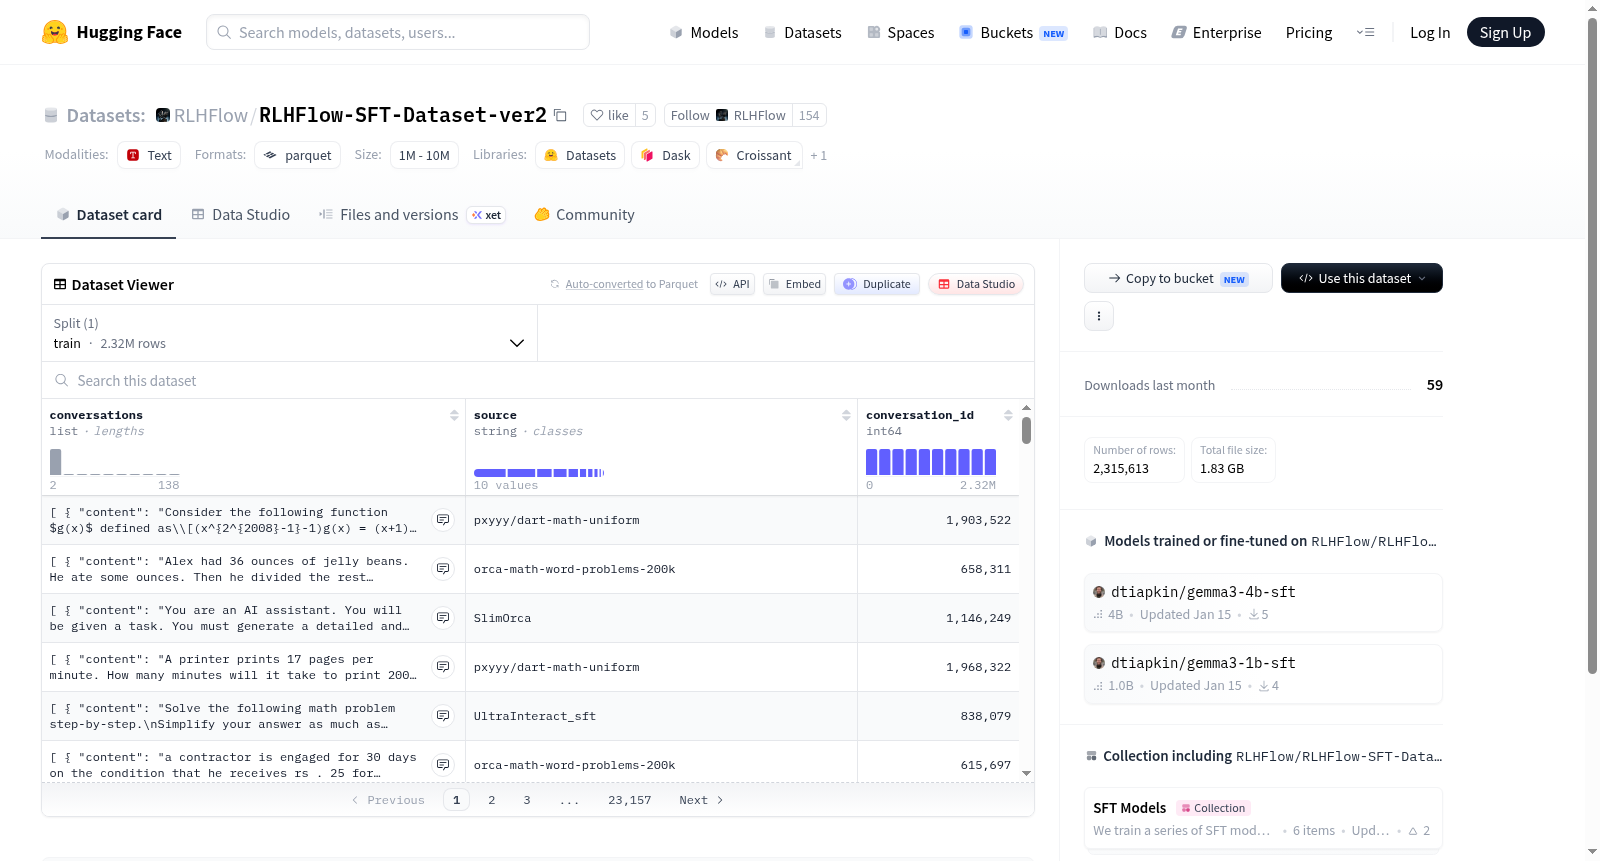
Task: Open the three-dot more actions menu
Action: (1099, 316)
